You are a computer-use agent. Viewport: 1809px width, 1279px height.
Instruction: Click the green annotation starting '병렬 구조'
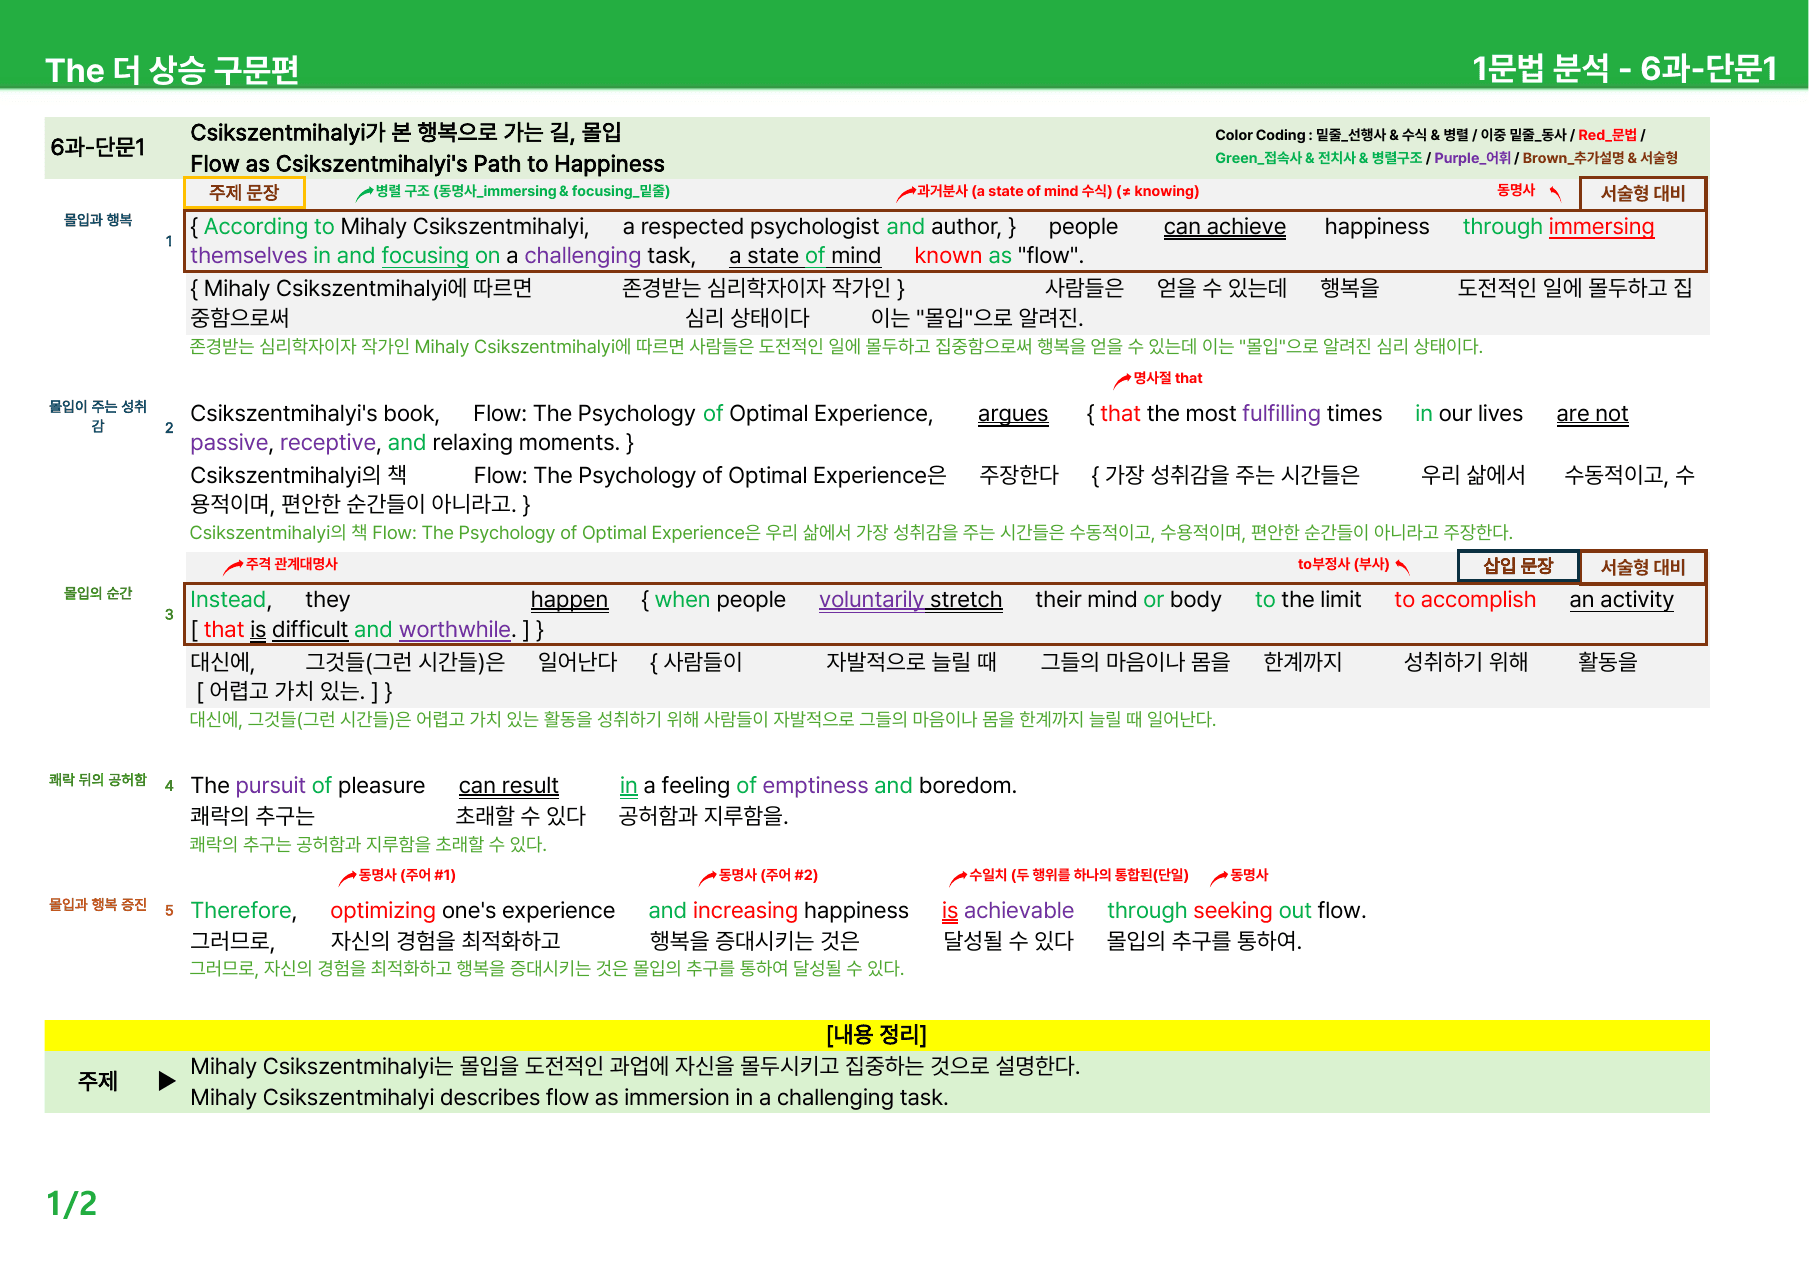coord(522,191)
